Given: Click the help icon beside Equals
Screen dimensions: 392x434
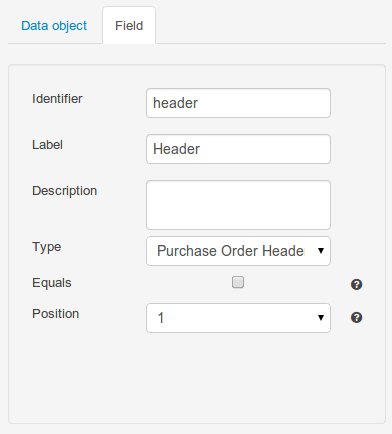Looking at the screenshot, I should tap(356, 284).
